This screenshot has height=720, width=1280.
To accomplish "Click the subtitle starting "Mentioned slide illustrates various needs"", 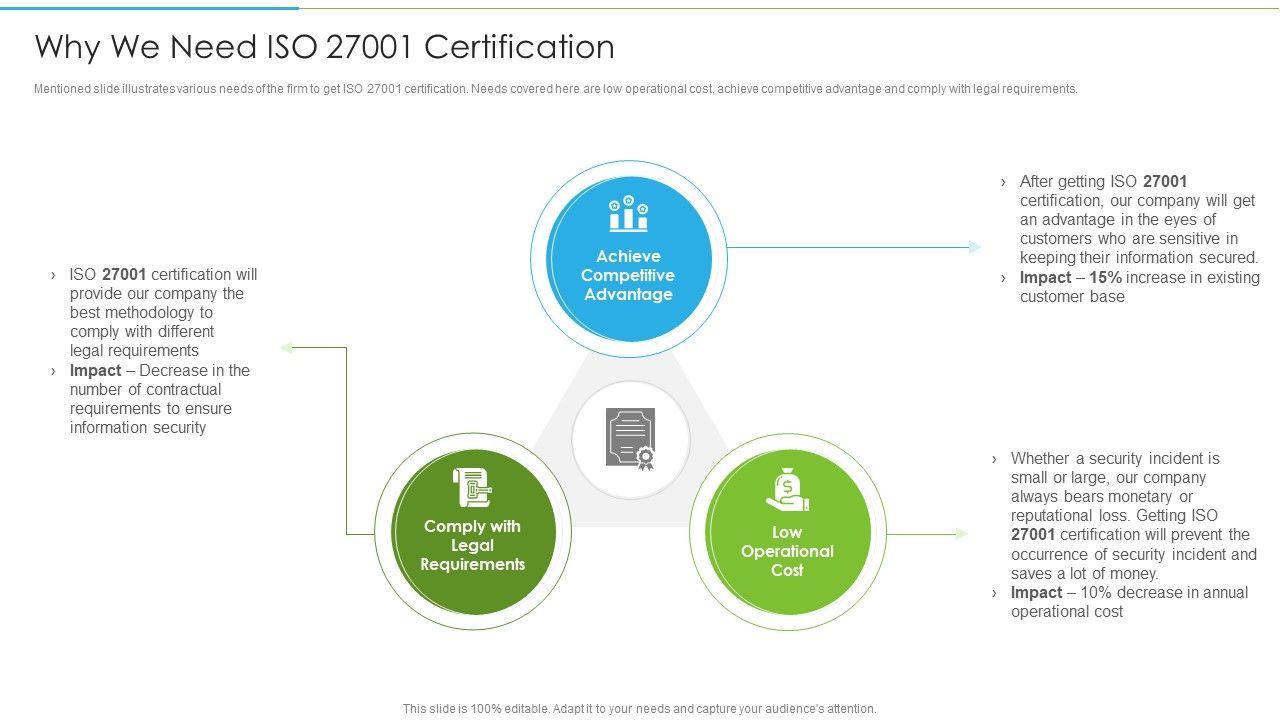I will point(556,89).
